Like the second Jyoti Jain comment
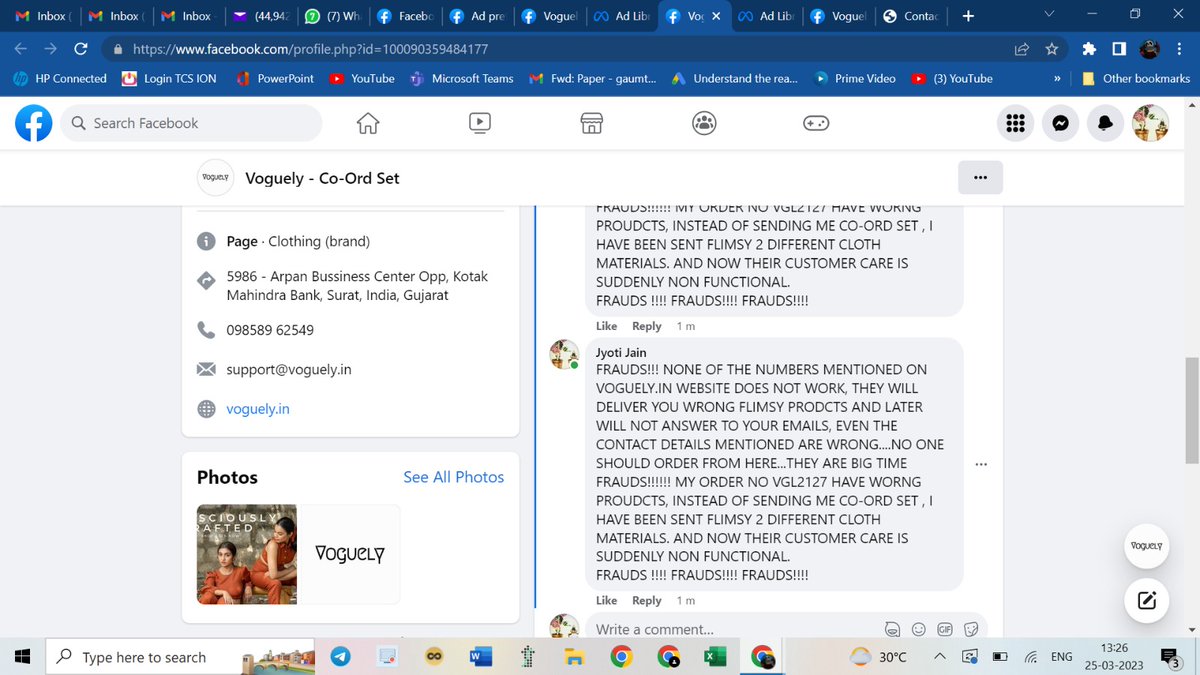Viewport: 1200px width, 675px height. click(606, 600)
